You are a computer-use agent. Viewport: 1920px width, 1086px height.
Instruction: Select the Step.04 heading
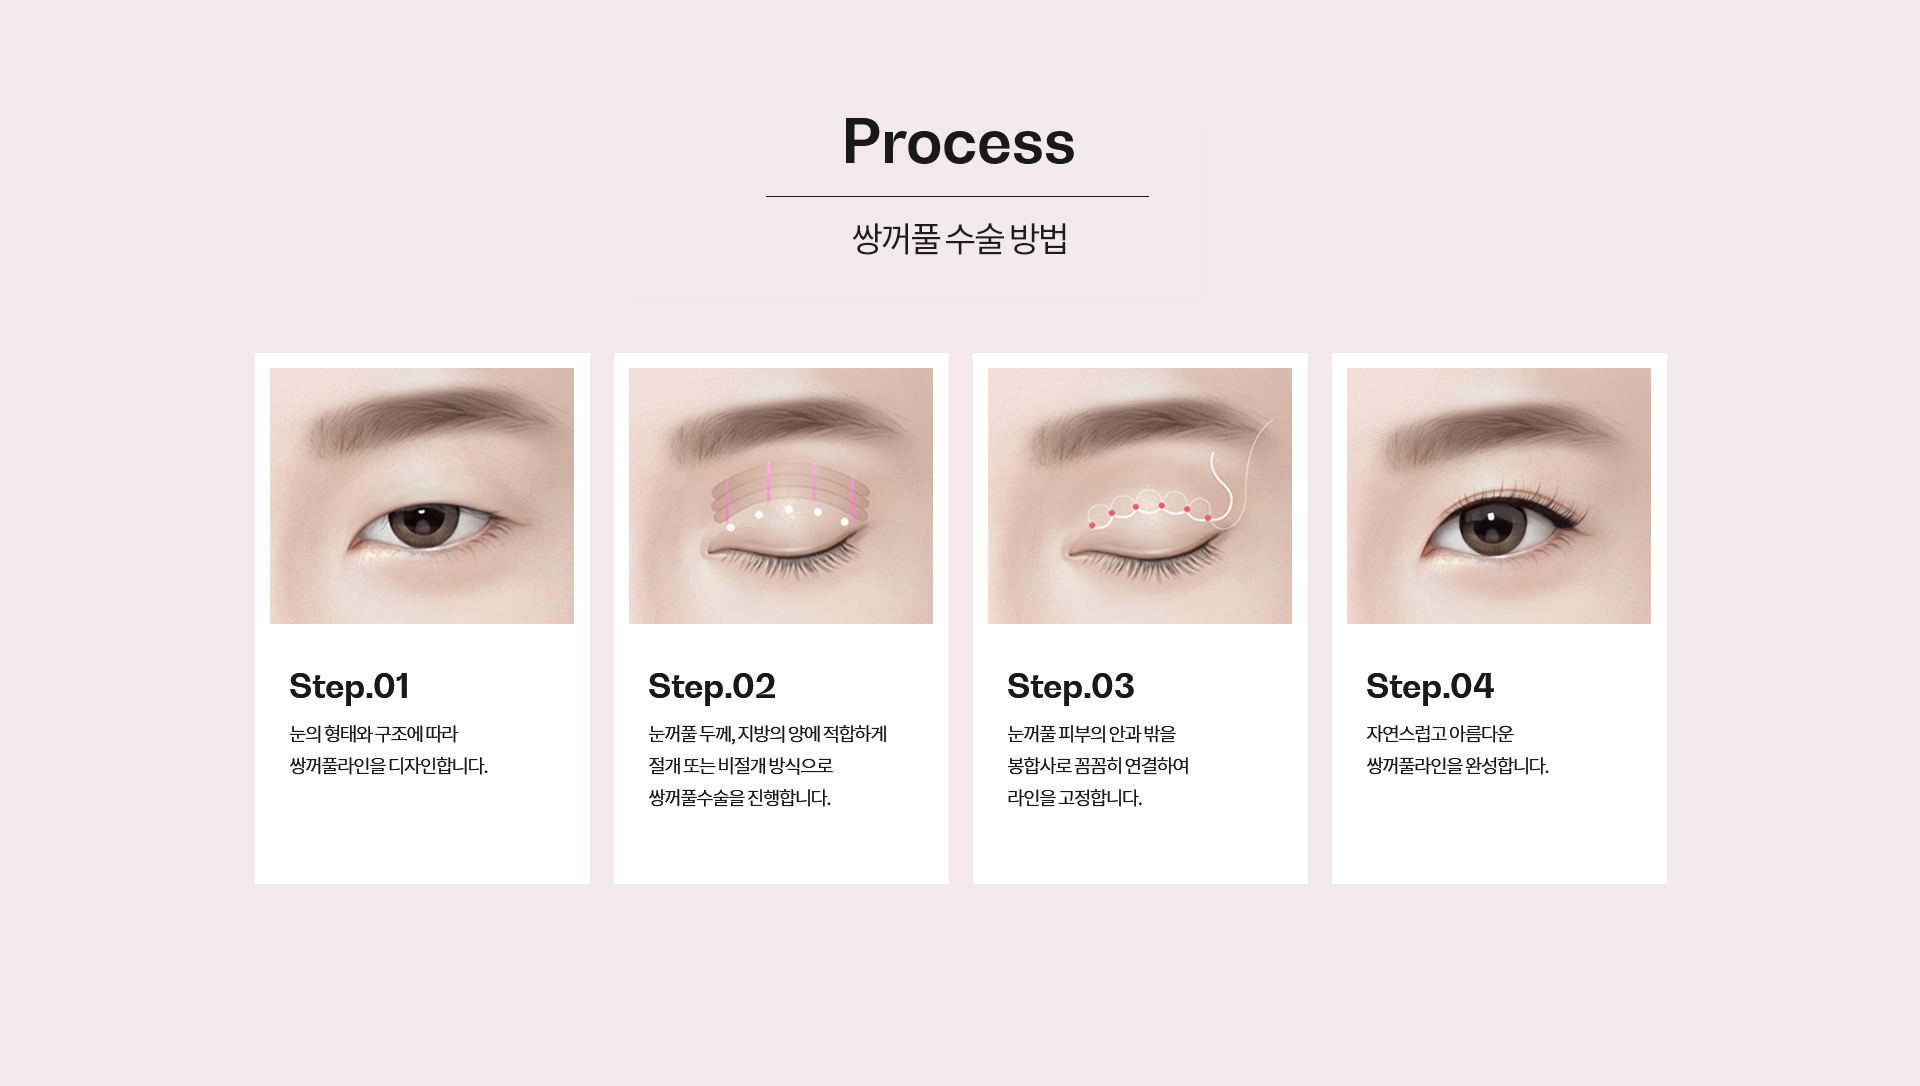click(1430, 687)
